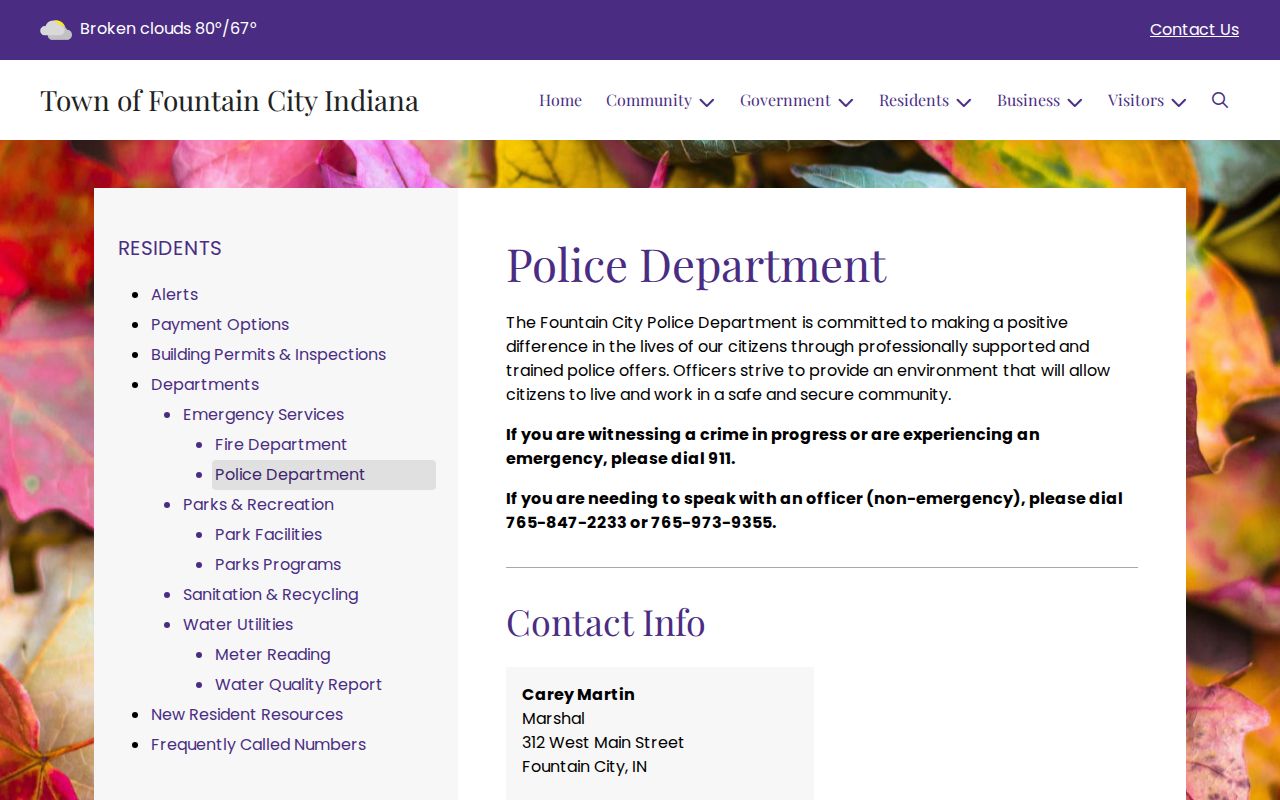Open the Departments sidebar link
The height and width of the screenshot is (800, 1280).
(205, 384)
